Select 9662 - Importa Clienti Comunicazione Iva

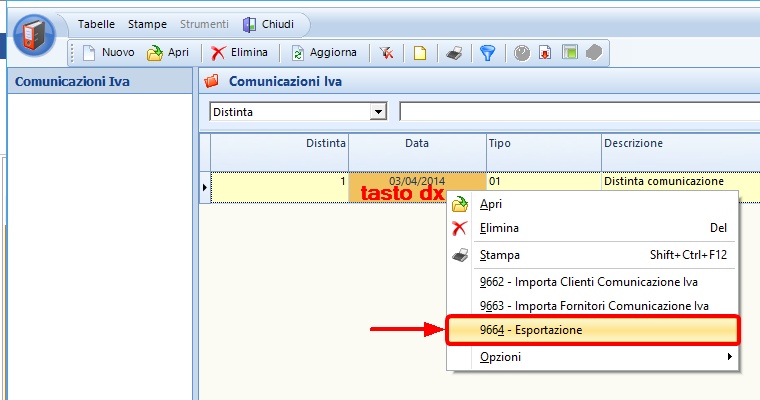592,282
